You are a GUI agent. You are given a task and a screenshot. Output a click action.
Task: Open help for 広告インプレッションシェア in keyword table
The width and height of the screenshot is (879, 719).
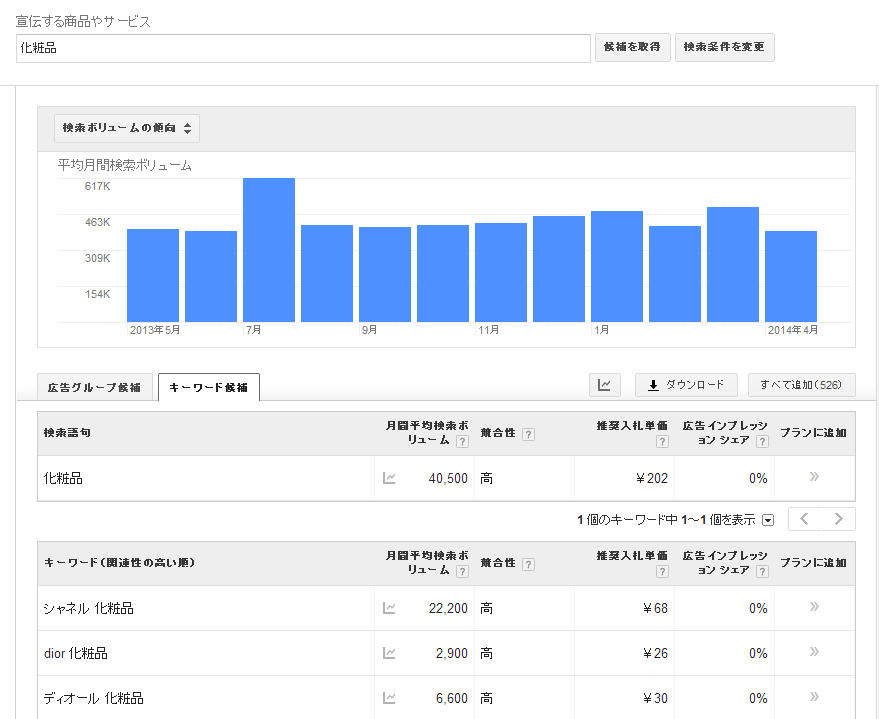[762, 572]
